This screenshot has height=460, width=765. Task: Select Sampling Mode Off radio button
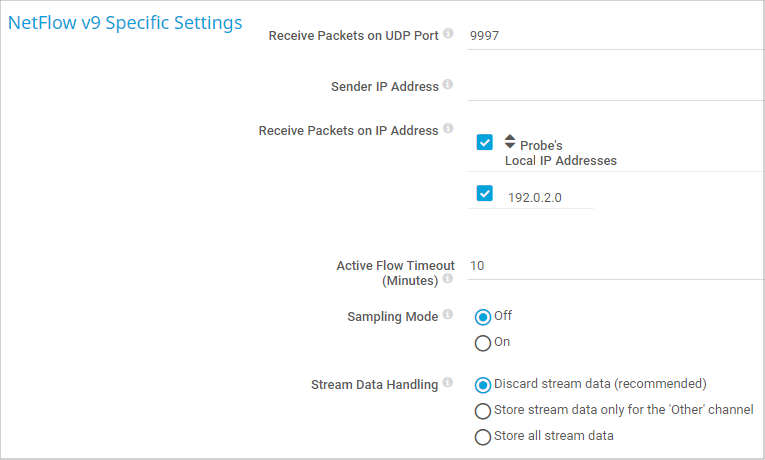[483, 317]
